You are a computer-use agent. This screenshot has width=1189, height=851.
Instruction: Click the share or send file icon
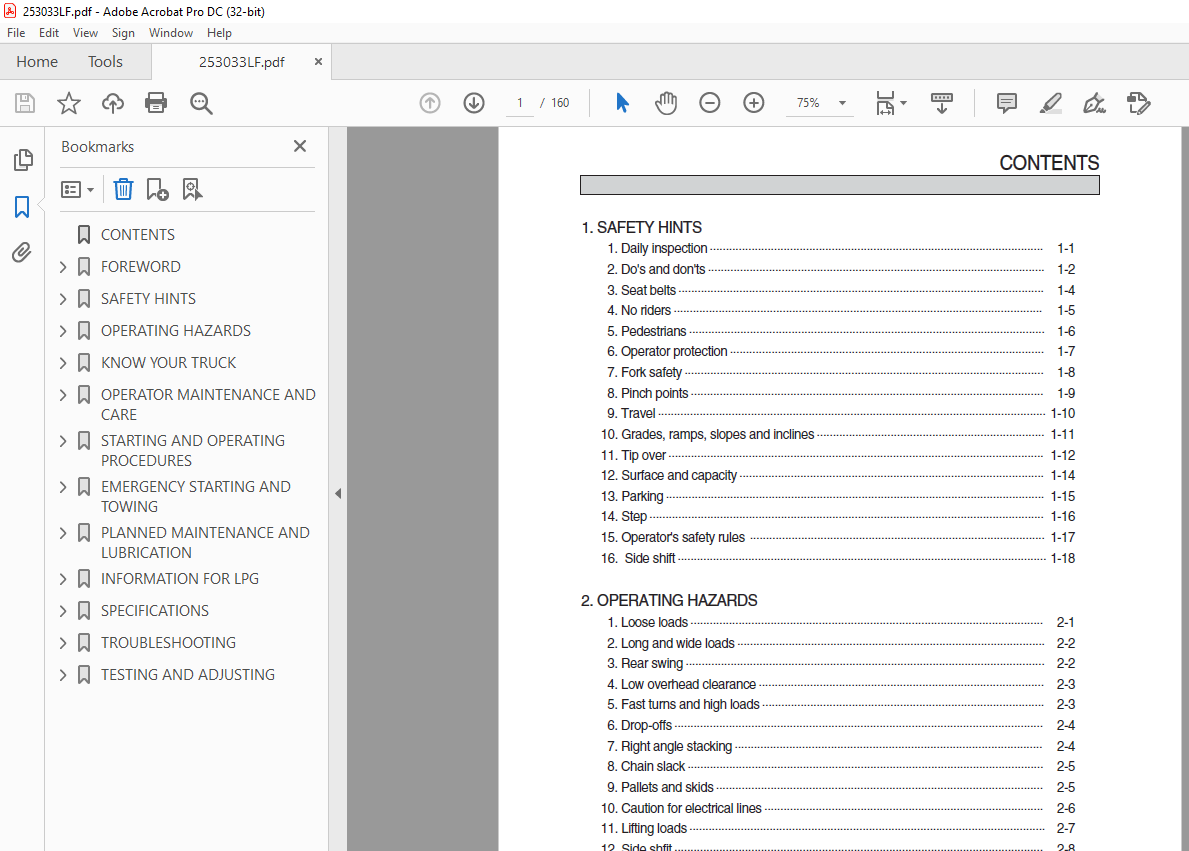tap(1139, 103)
